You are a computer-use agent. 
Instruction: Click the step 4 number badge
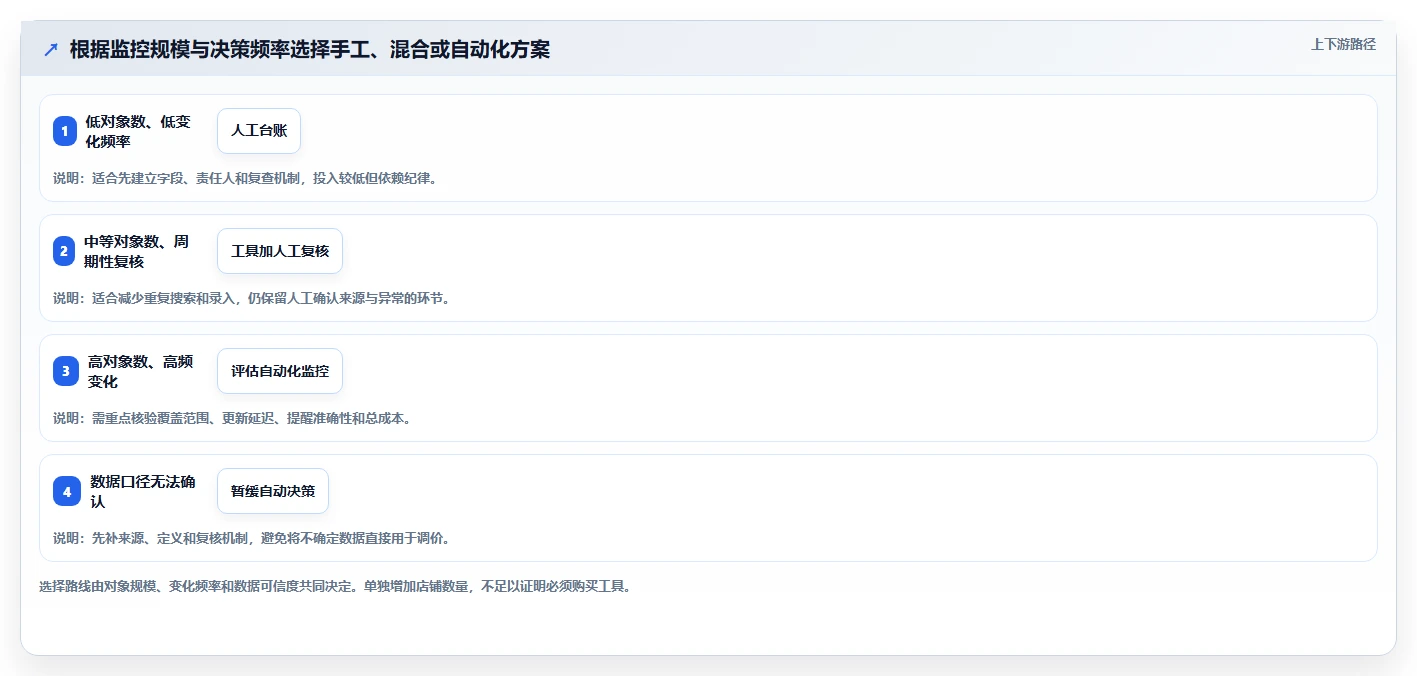point(67,491)
